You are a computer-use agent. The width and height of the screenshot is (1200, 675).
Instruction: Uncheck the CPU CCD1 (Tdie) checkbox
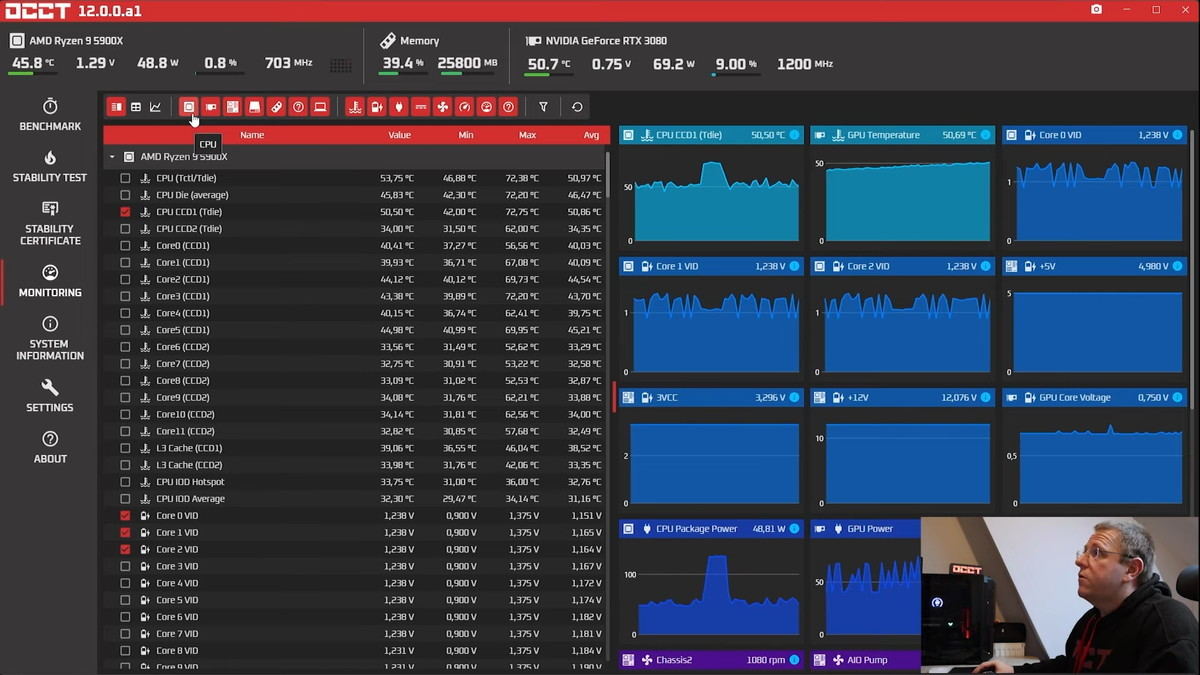click(125, 212)
